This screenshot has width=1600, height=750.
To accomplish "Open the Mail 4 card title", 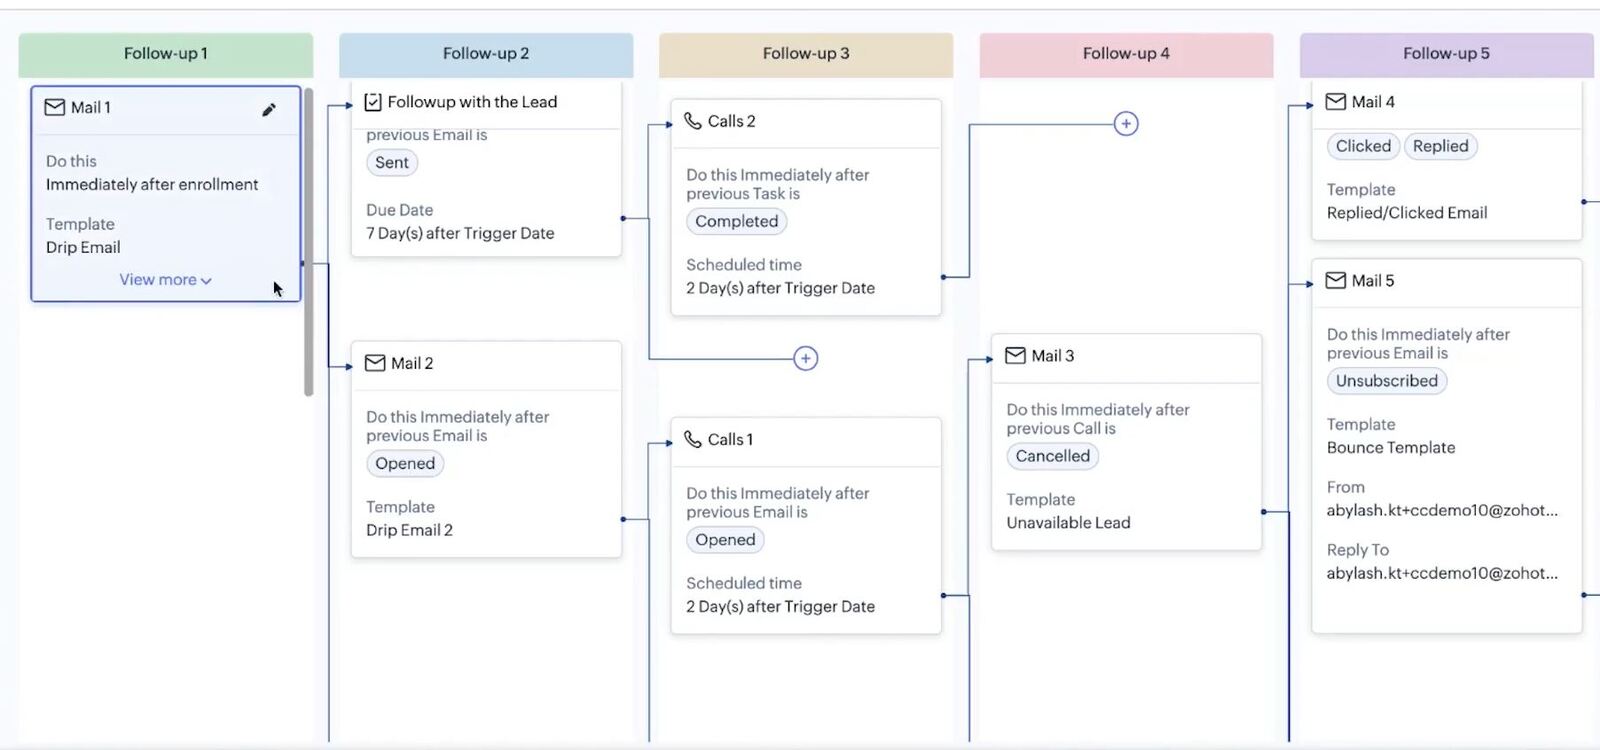I will (1373, 102).
